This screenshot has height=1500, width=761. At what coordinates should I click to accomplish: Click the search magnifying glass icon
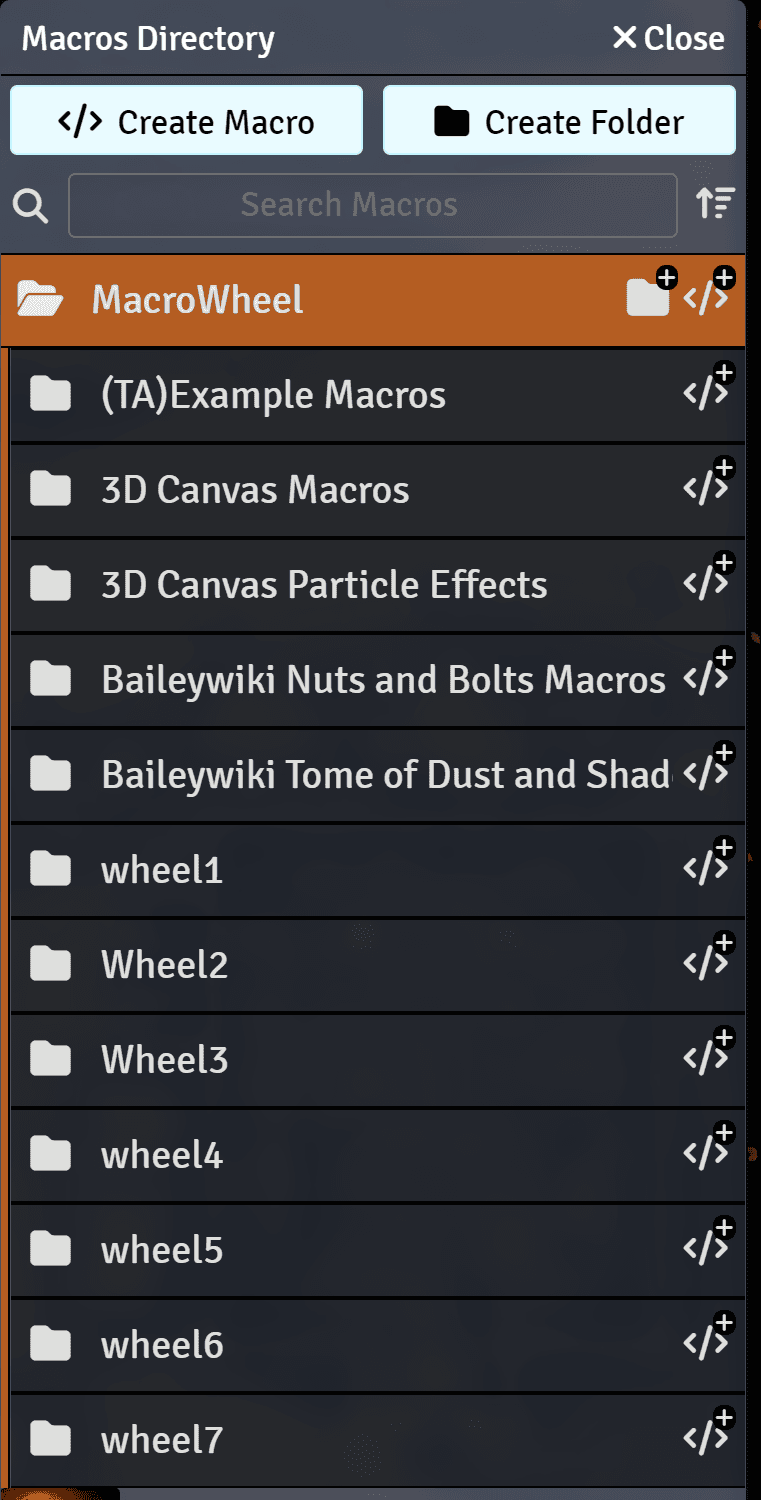tap(30, 205)
